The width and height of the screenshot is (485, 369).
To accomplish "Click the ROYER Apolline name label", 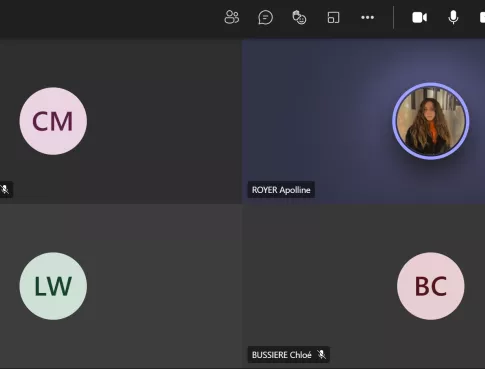I will 281,190.
